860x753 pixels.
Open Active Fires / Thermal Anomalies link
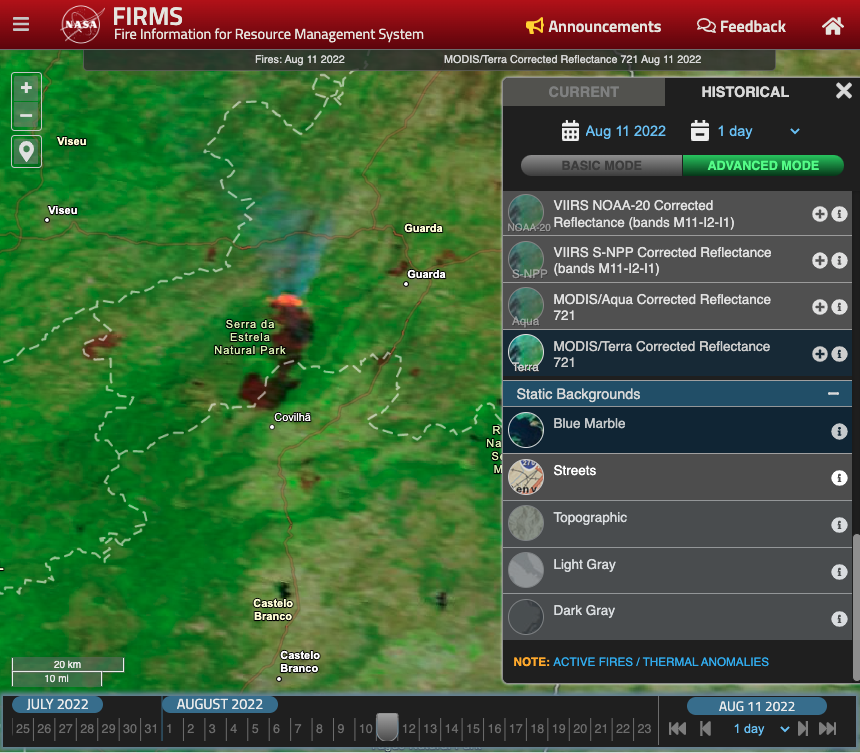pyautogui.click(x=661, y=662)
